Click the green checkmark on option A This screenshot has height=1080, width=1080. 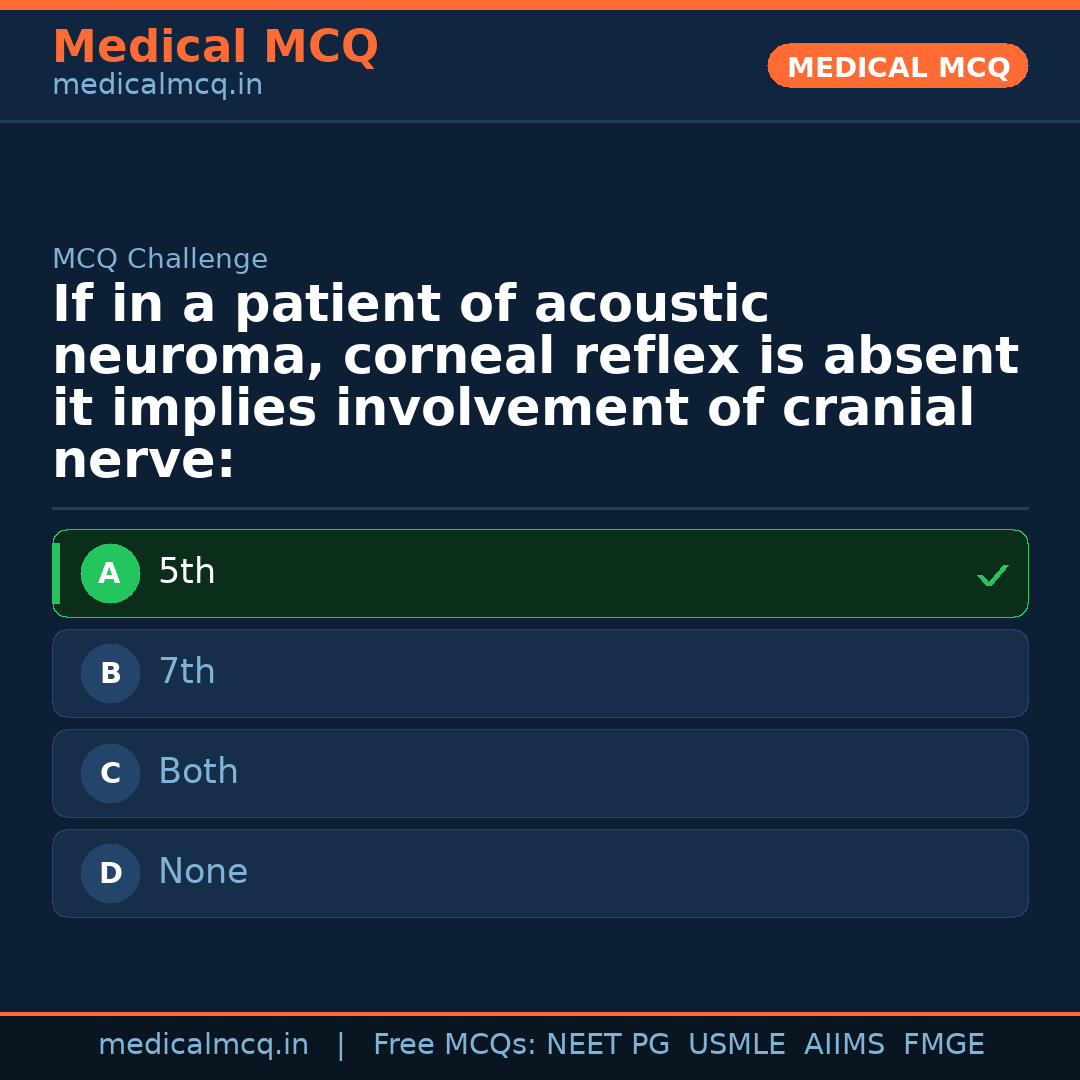(x=992, y=574)
